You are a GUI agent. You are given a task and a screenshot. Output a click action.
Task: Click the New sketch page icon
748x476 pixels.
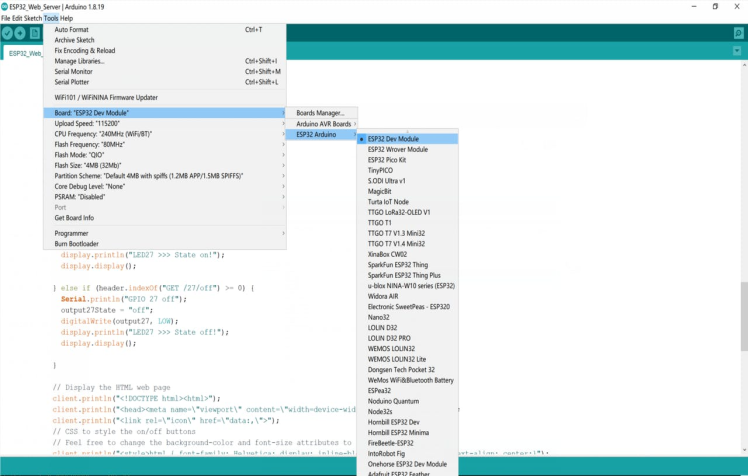(x=35, y=33)
